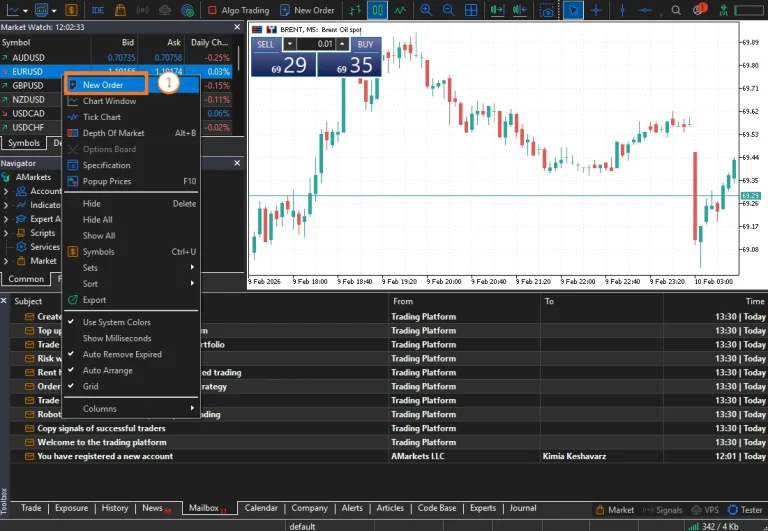Open the search magnifier icon
768x531 pixels.
pyautogui.click(x=676, y=10)
